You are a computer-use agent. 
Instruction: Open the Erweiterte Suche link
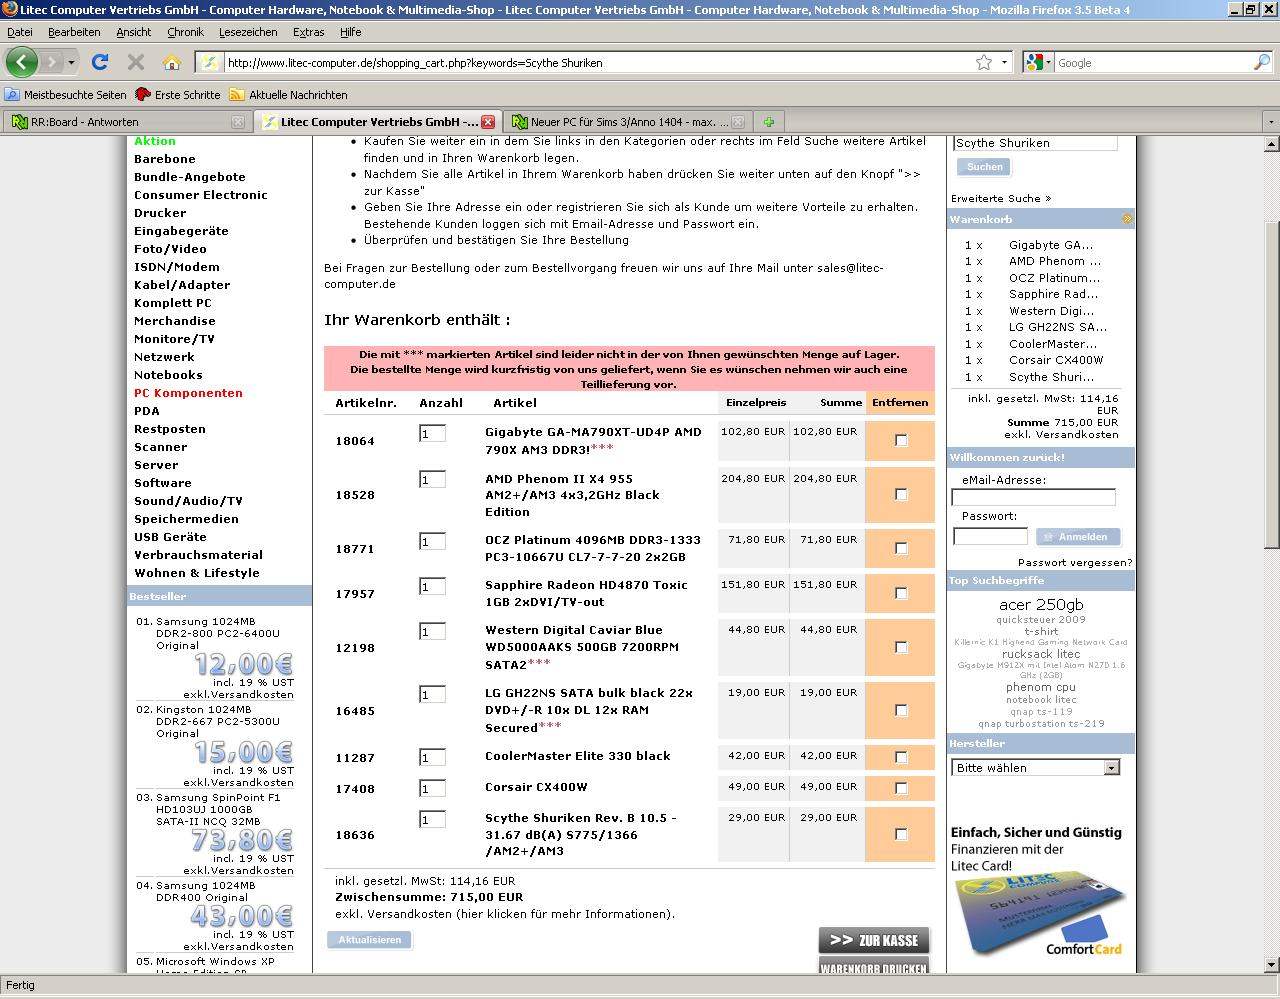coord(1001,198)
